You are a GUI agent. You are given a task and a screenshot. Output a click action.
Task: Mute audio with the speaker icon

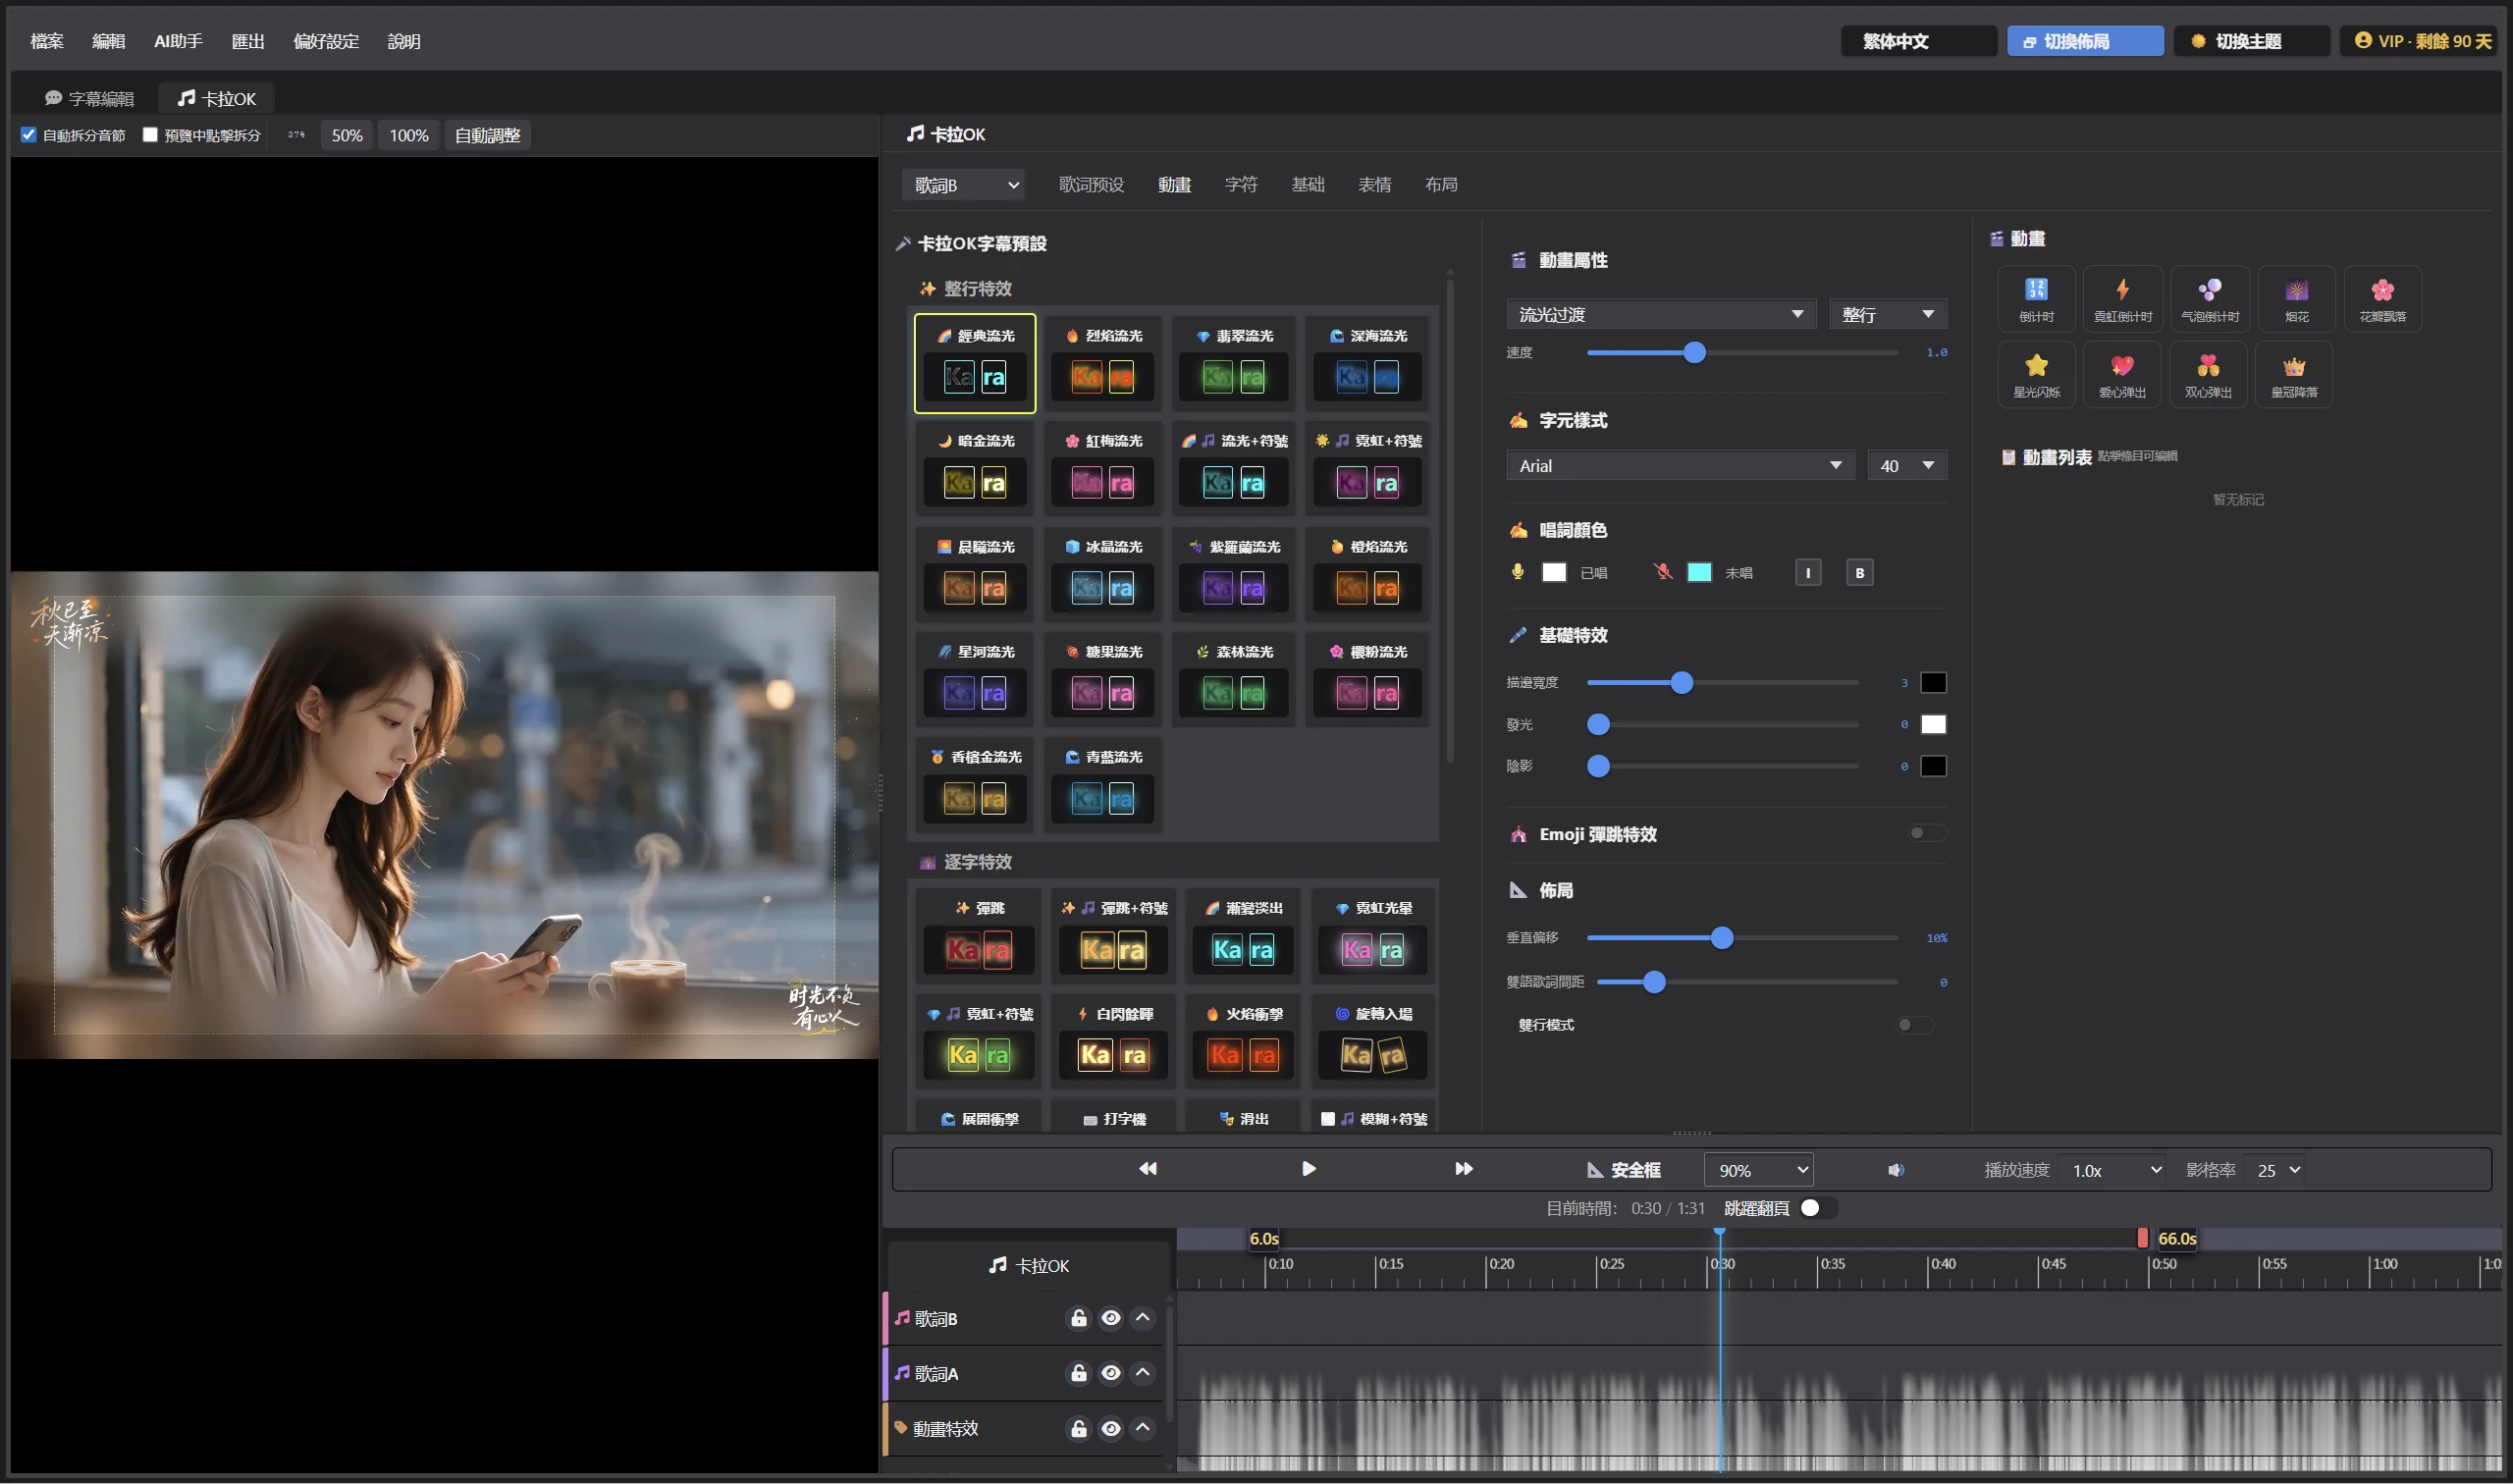pos(1895,1170)
